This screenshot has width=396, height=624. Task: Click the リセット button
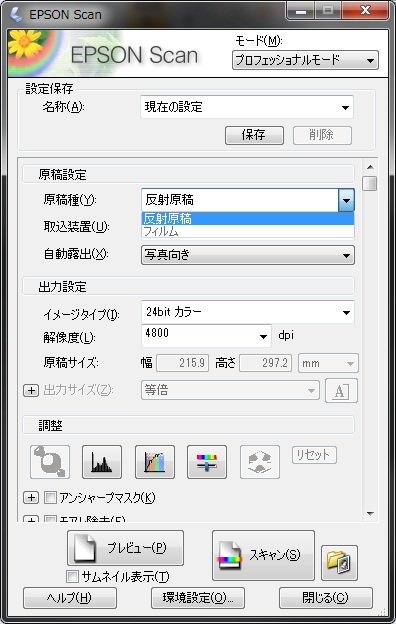pos(314,455)
